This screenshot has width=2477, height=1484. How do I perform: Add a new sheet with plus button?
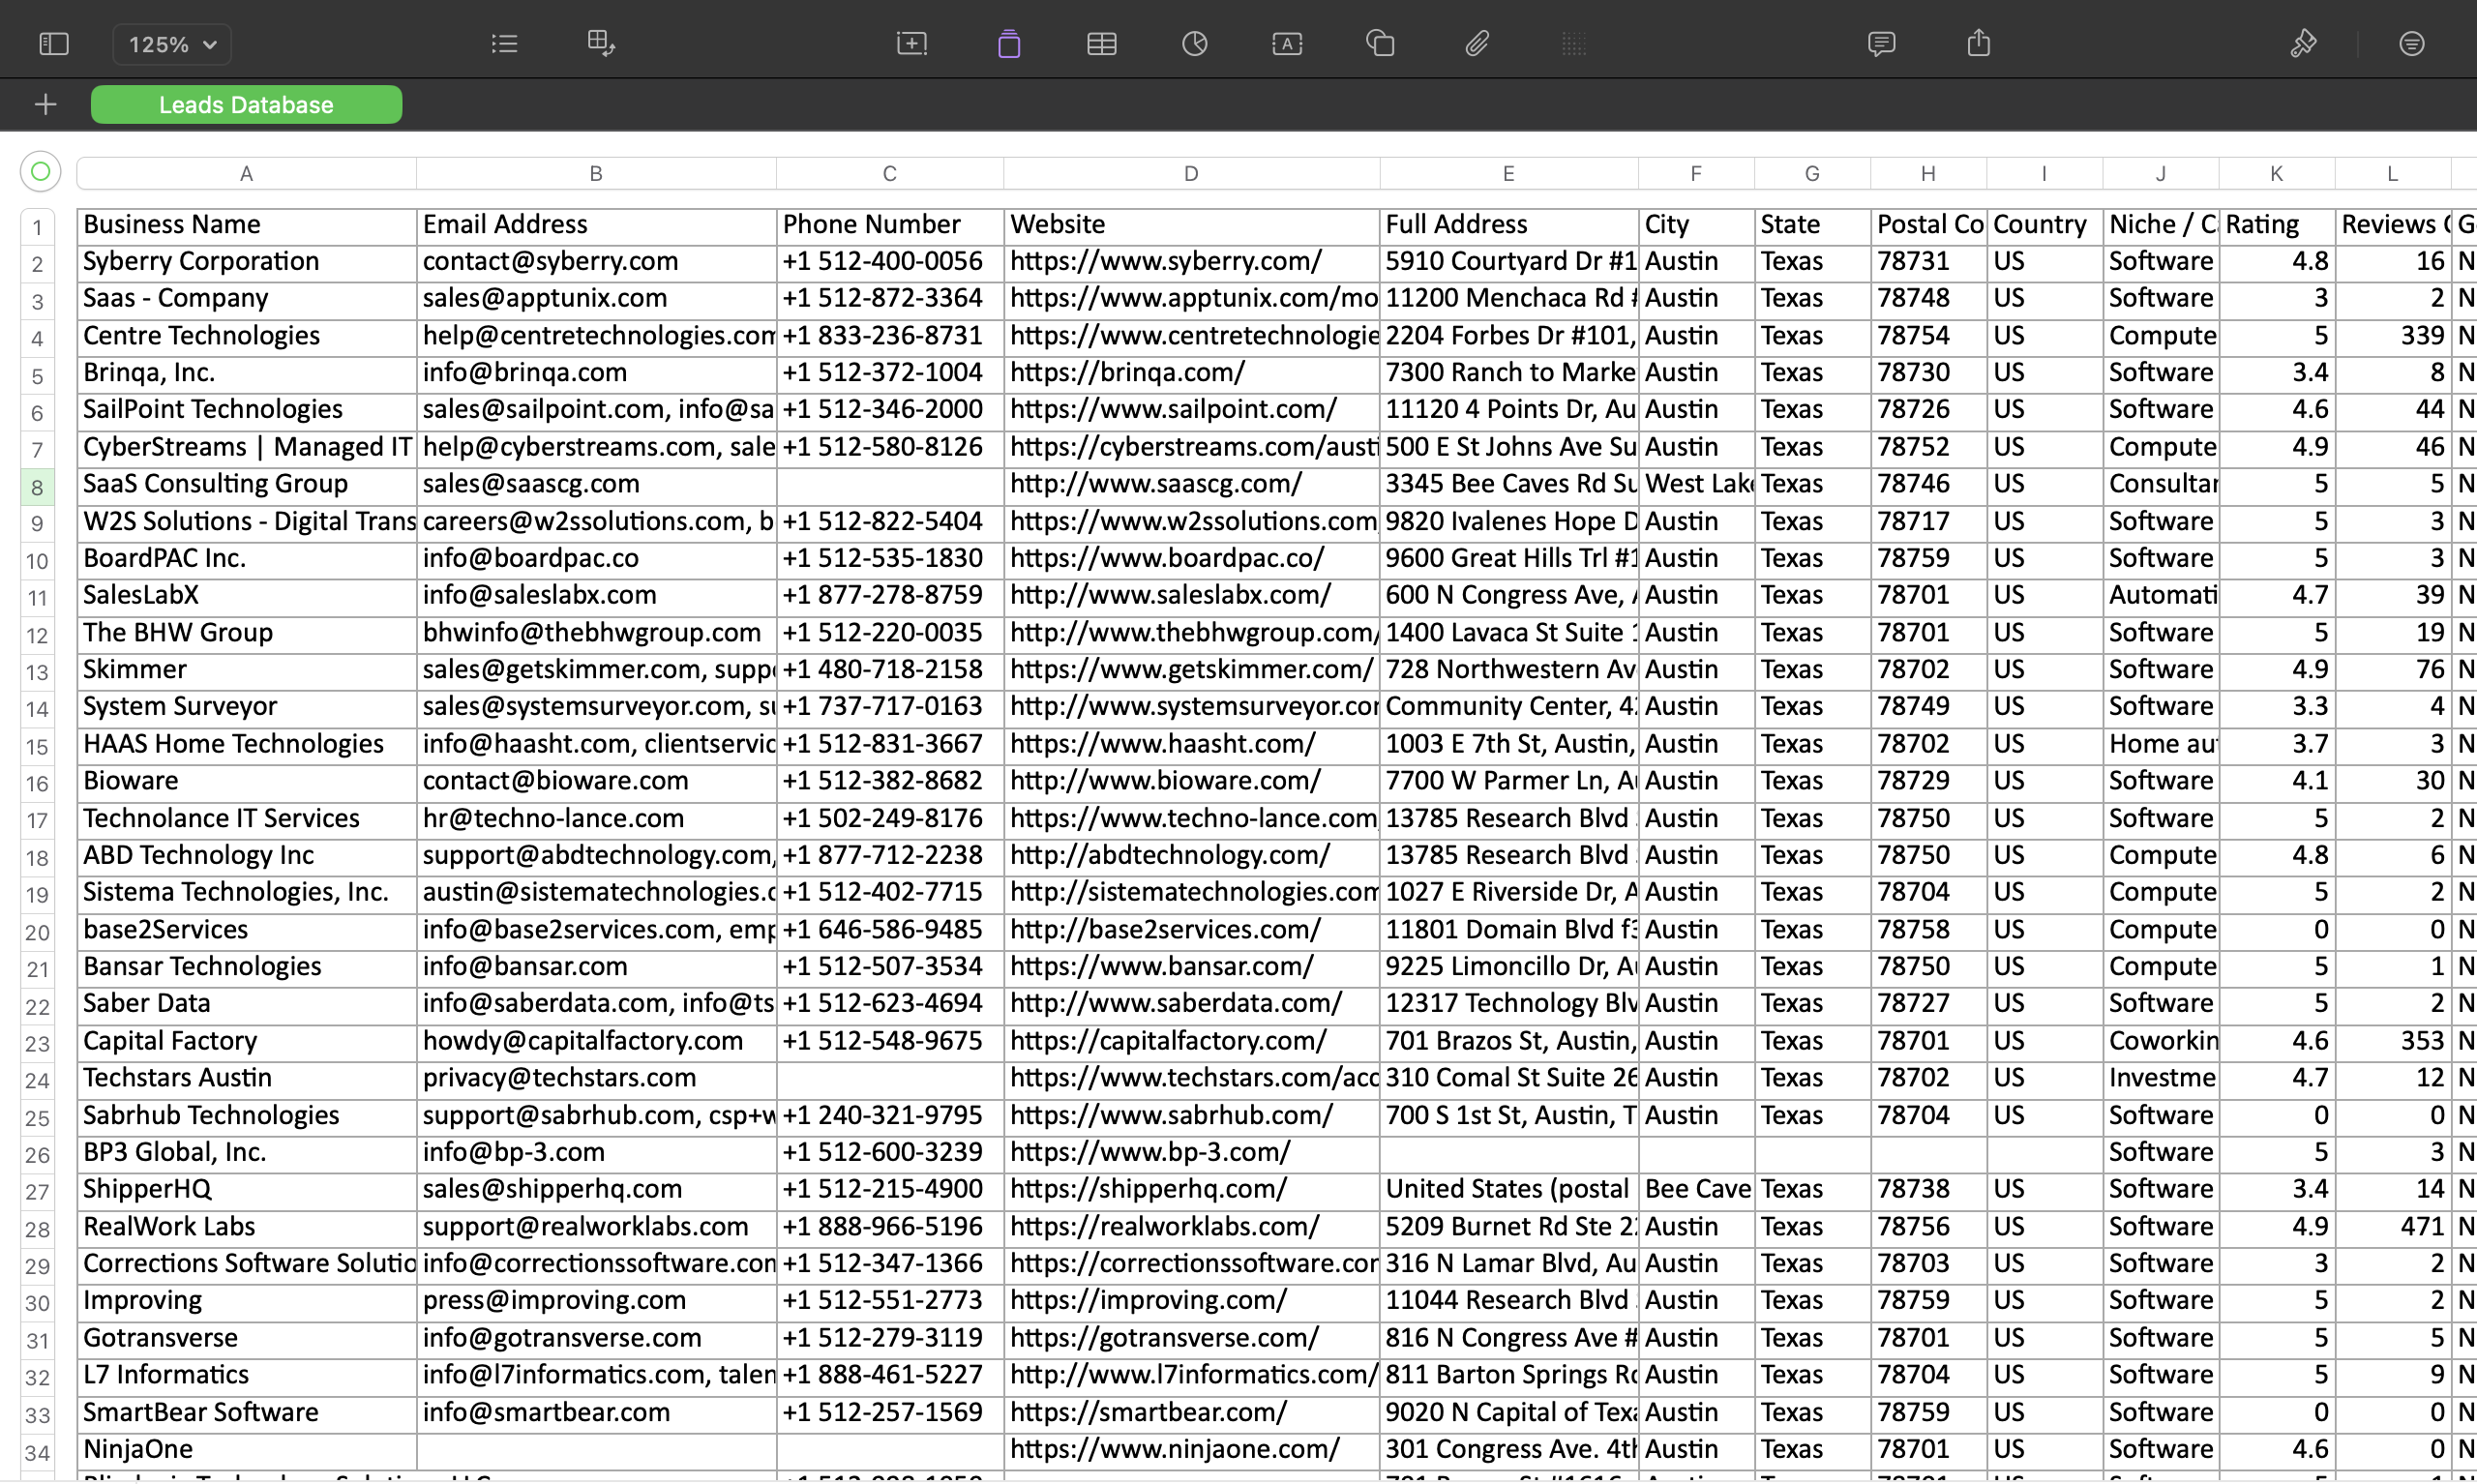tap(45, 104)
